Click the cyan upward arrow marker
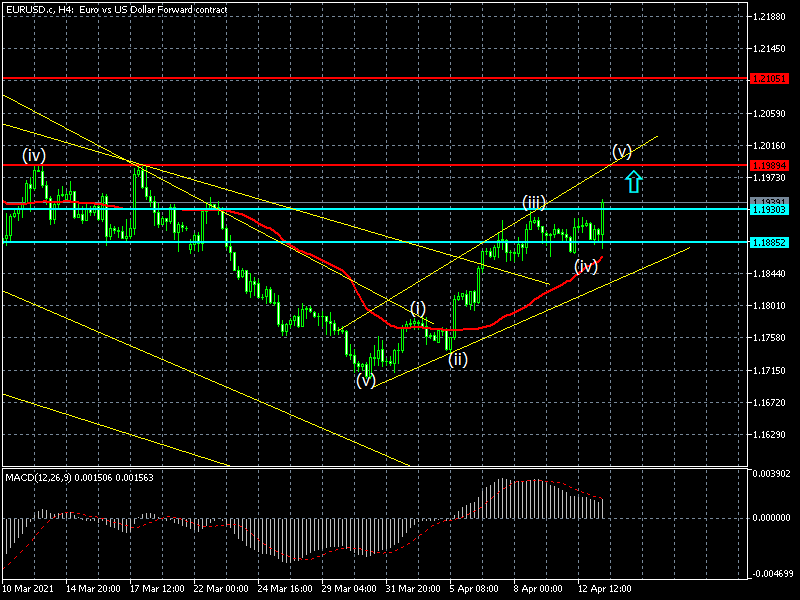This screenshot has height=600, width=800. pos(632,182)
